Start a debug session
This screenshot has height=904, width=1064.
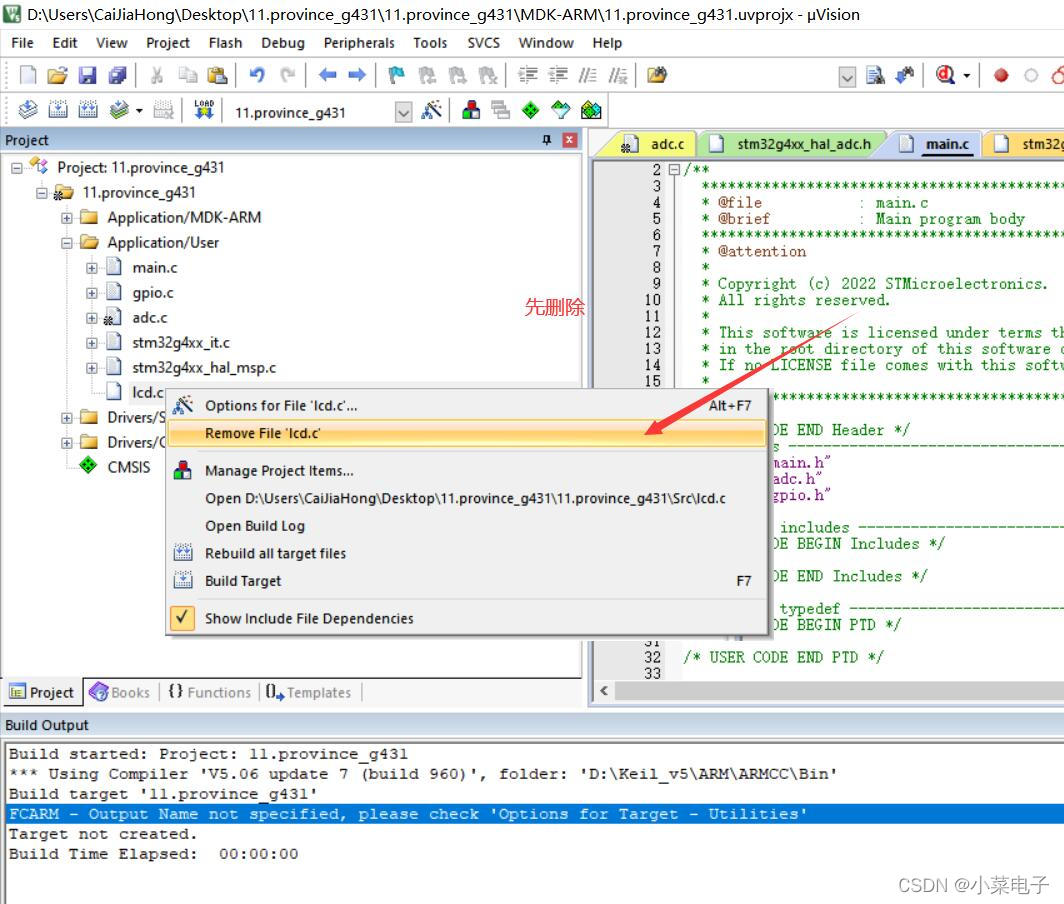[944, 75]
